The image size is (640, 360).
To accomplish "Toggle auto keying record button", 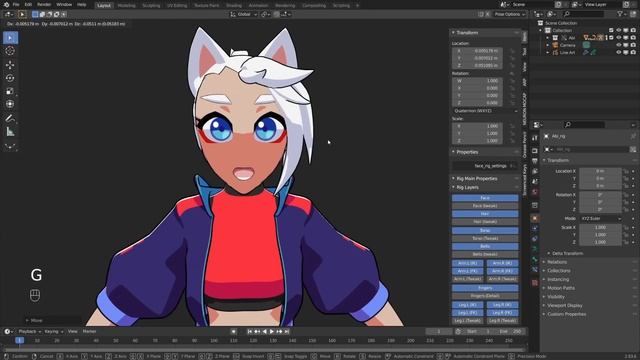I will pyautogui.click(x=233, y=331).
